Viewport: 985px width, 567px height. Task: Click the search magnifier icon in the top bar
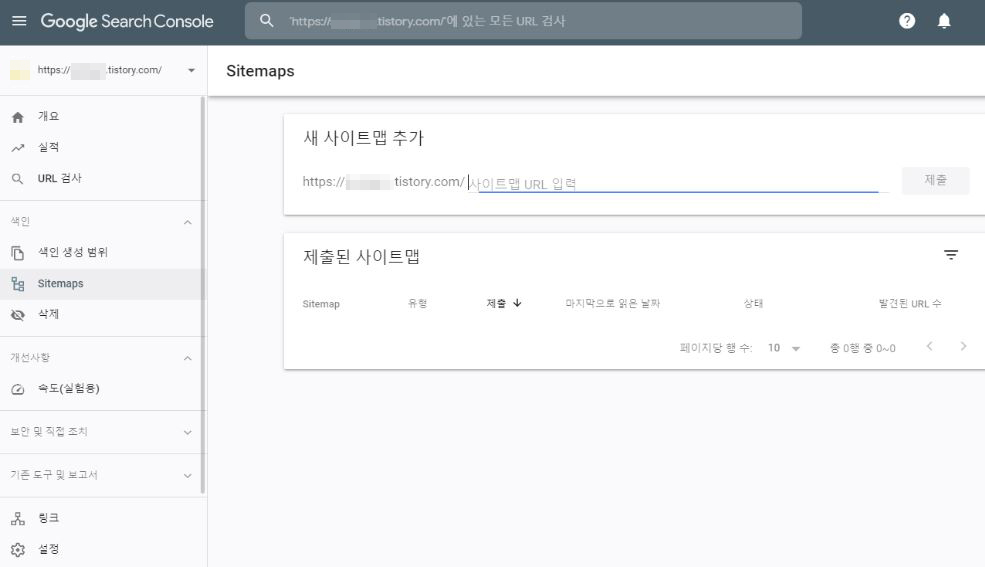point(266,21)
